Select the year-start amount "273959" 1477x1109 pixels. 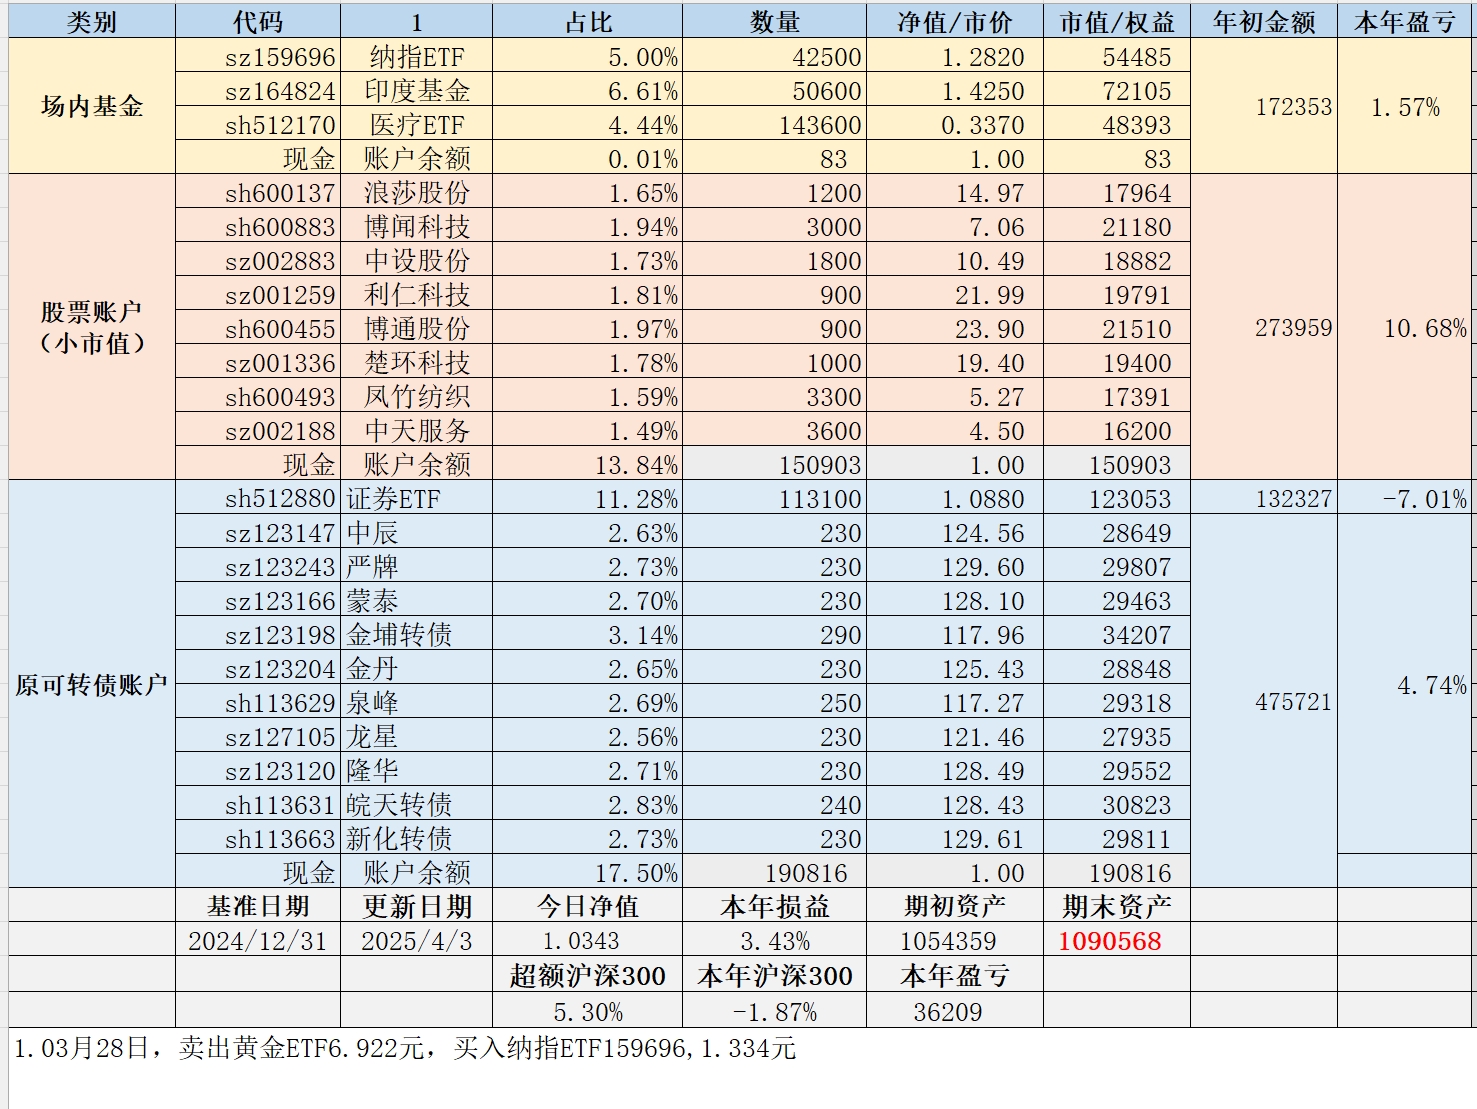[1264, 328]
